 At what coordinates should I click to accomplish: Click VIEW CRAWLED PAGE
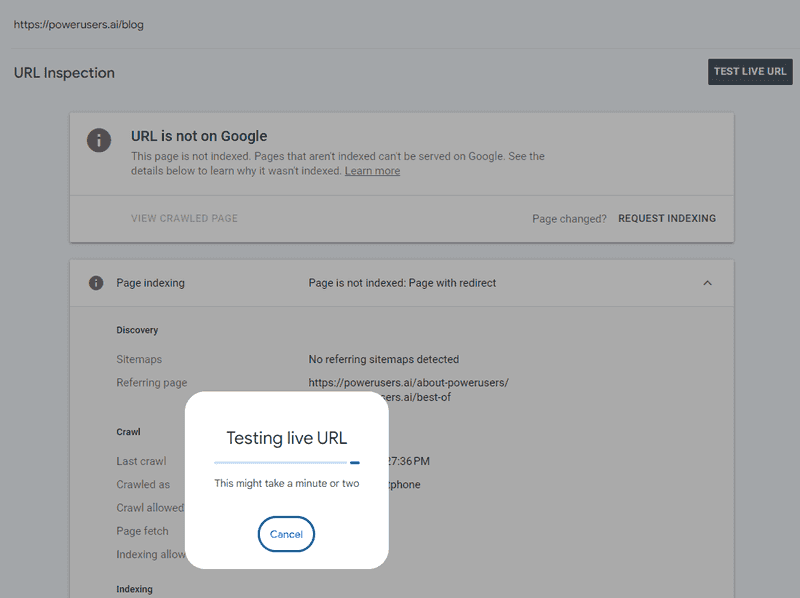184,218
